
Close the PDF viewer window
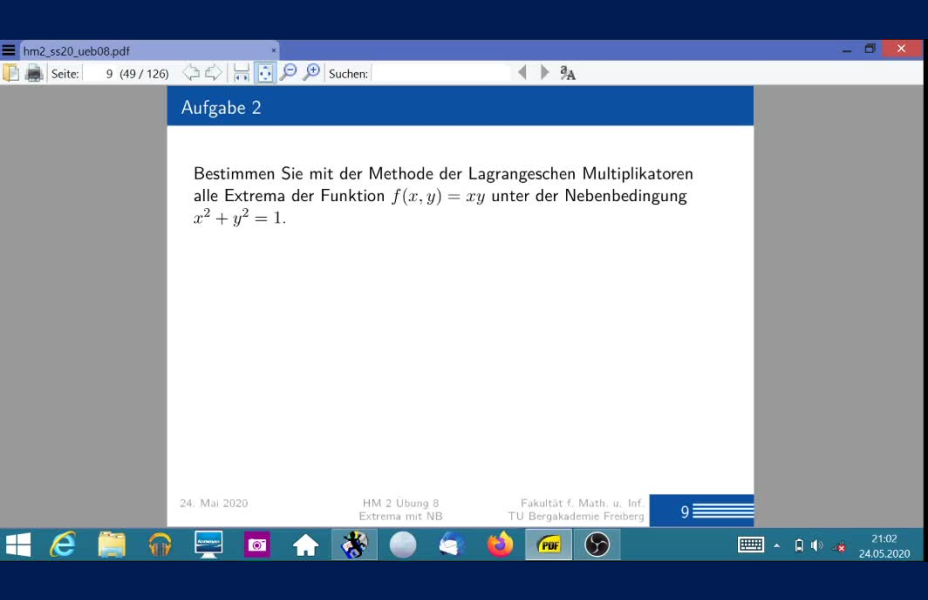[901, 49]
